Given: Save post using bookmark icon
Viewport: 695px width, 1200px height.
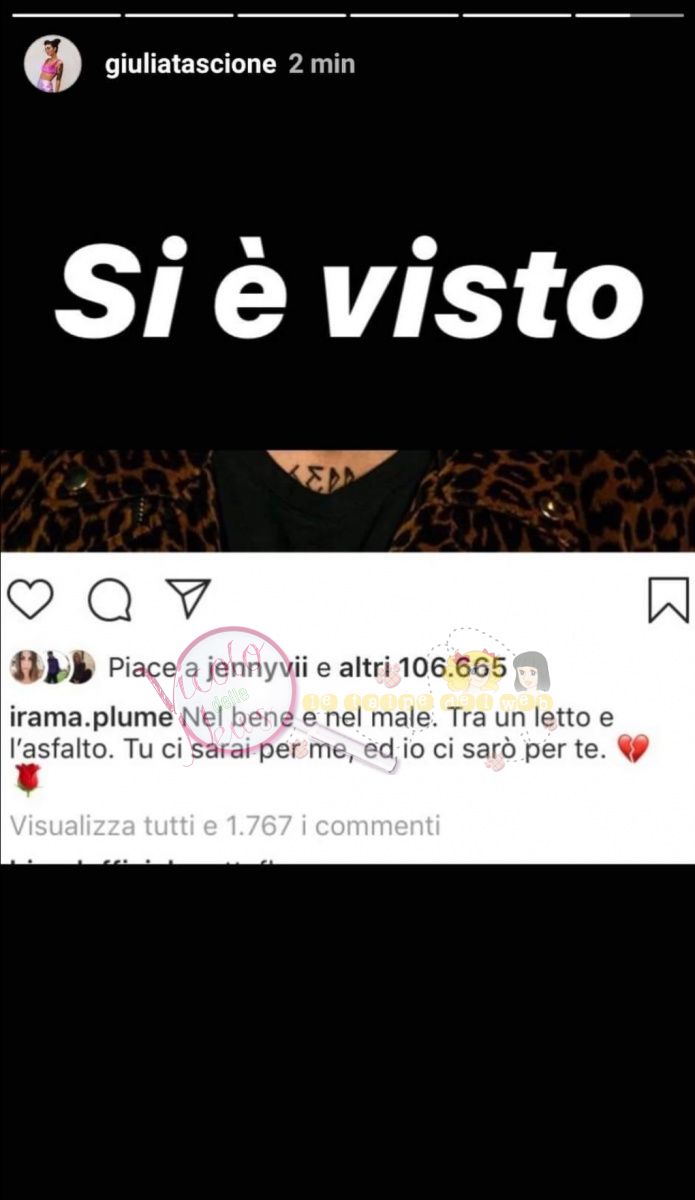Looking at the screenshot, I should (668, 600).
